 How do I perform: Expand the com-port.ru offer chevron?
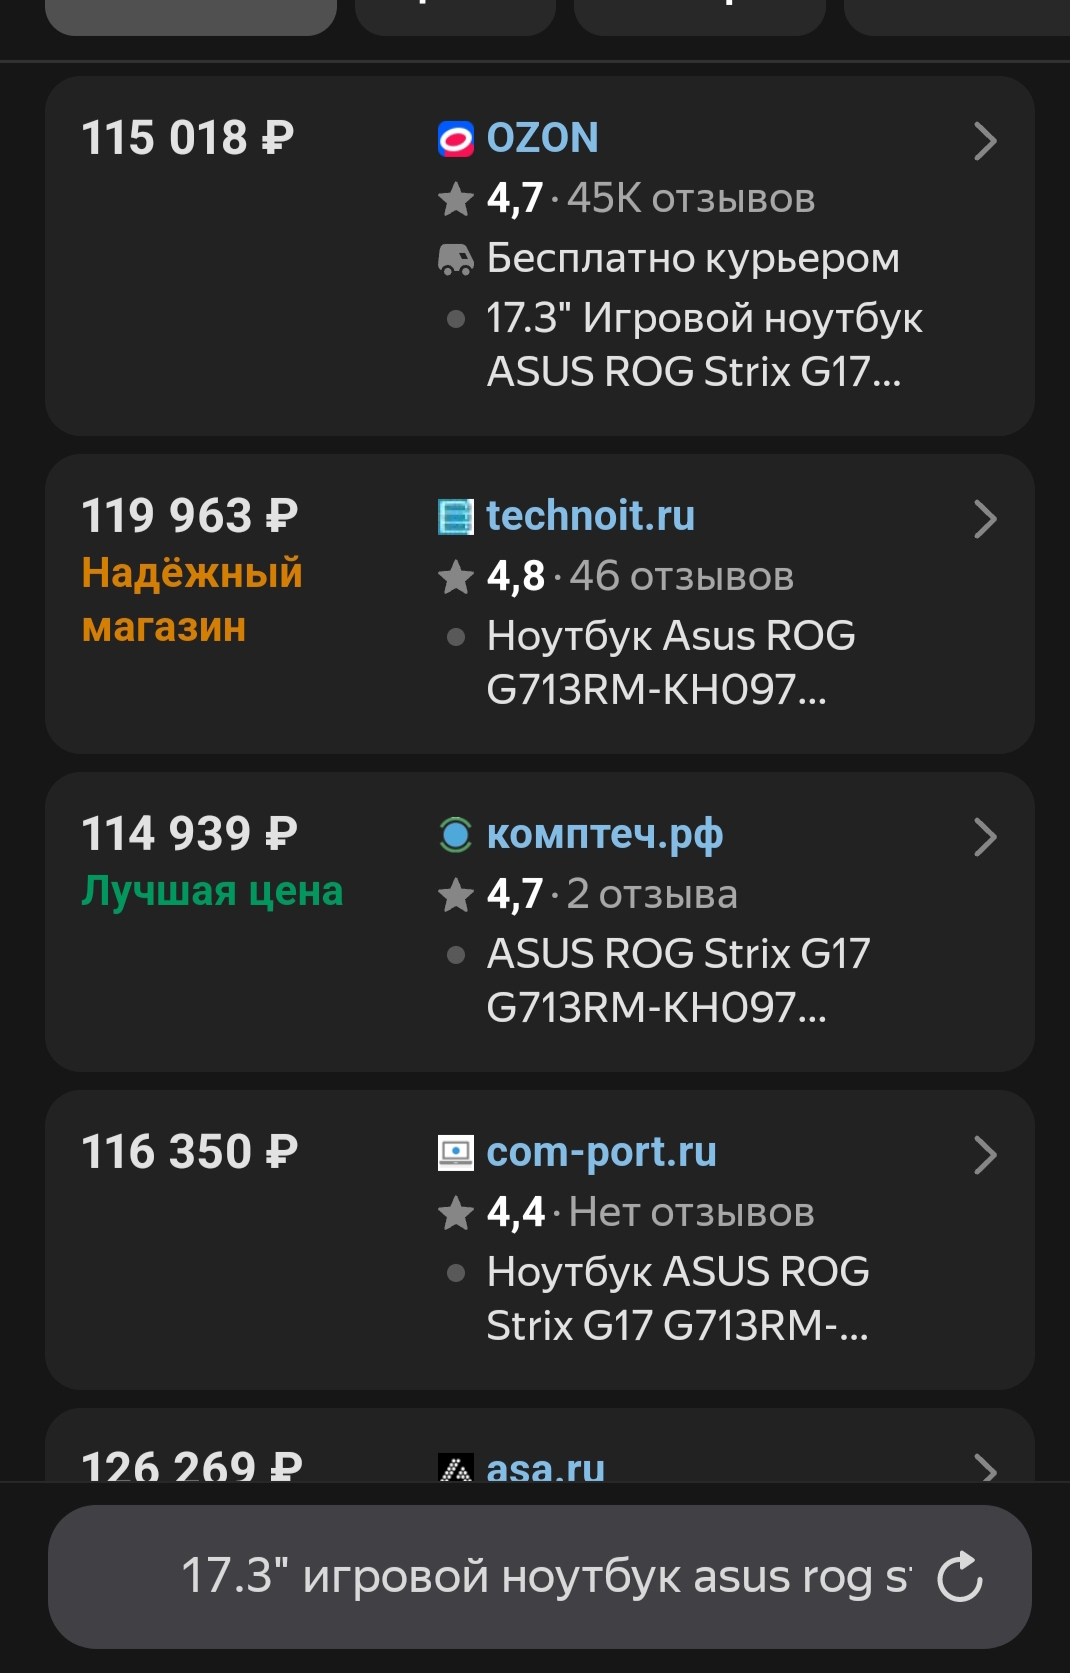(x=985, y=1155)
